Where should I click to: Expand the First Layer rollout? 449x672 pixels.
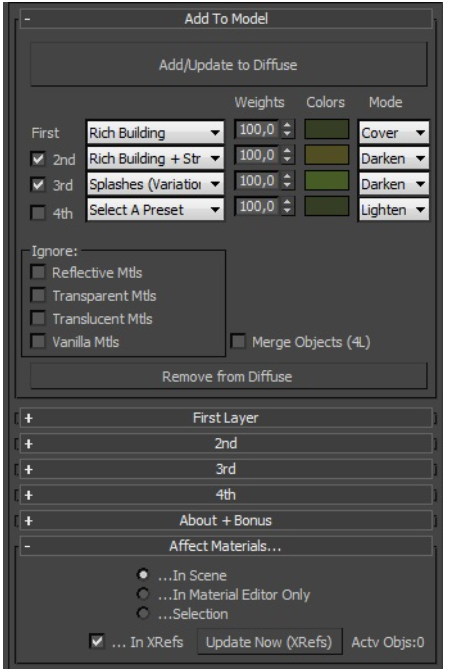pyautogui.click(x=226, y=418)
